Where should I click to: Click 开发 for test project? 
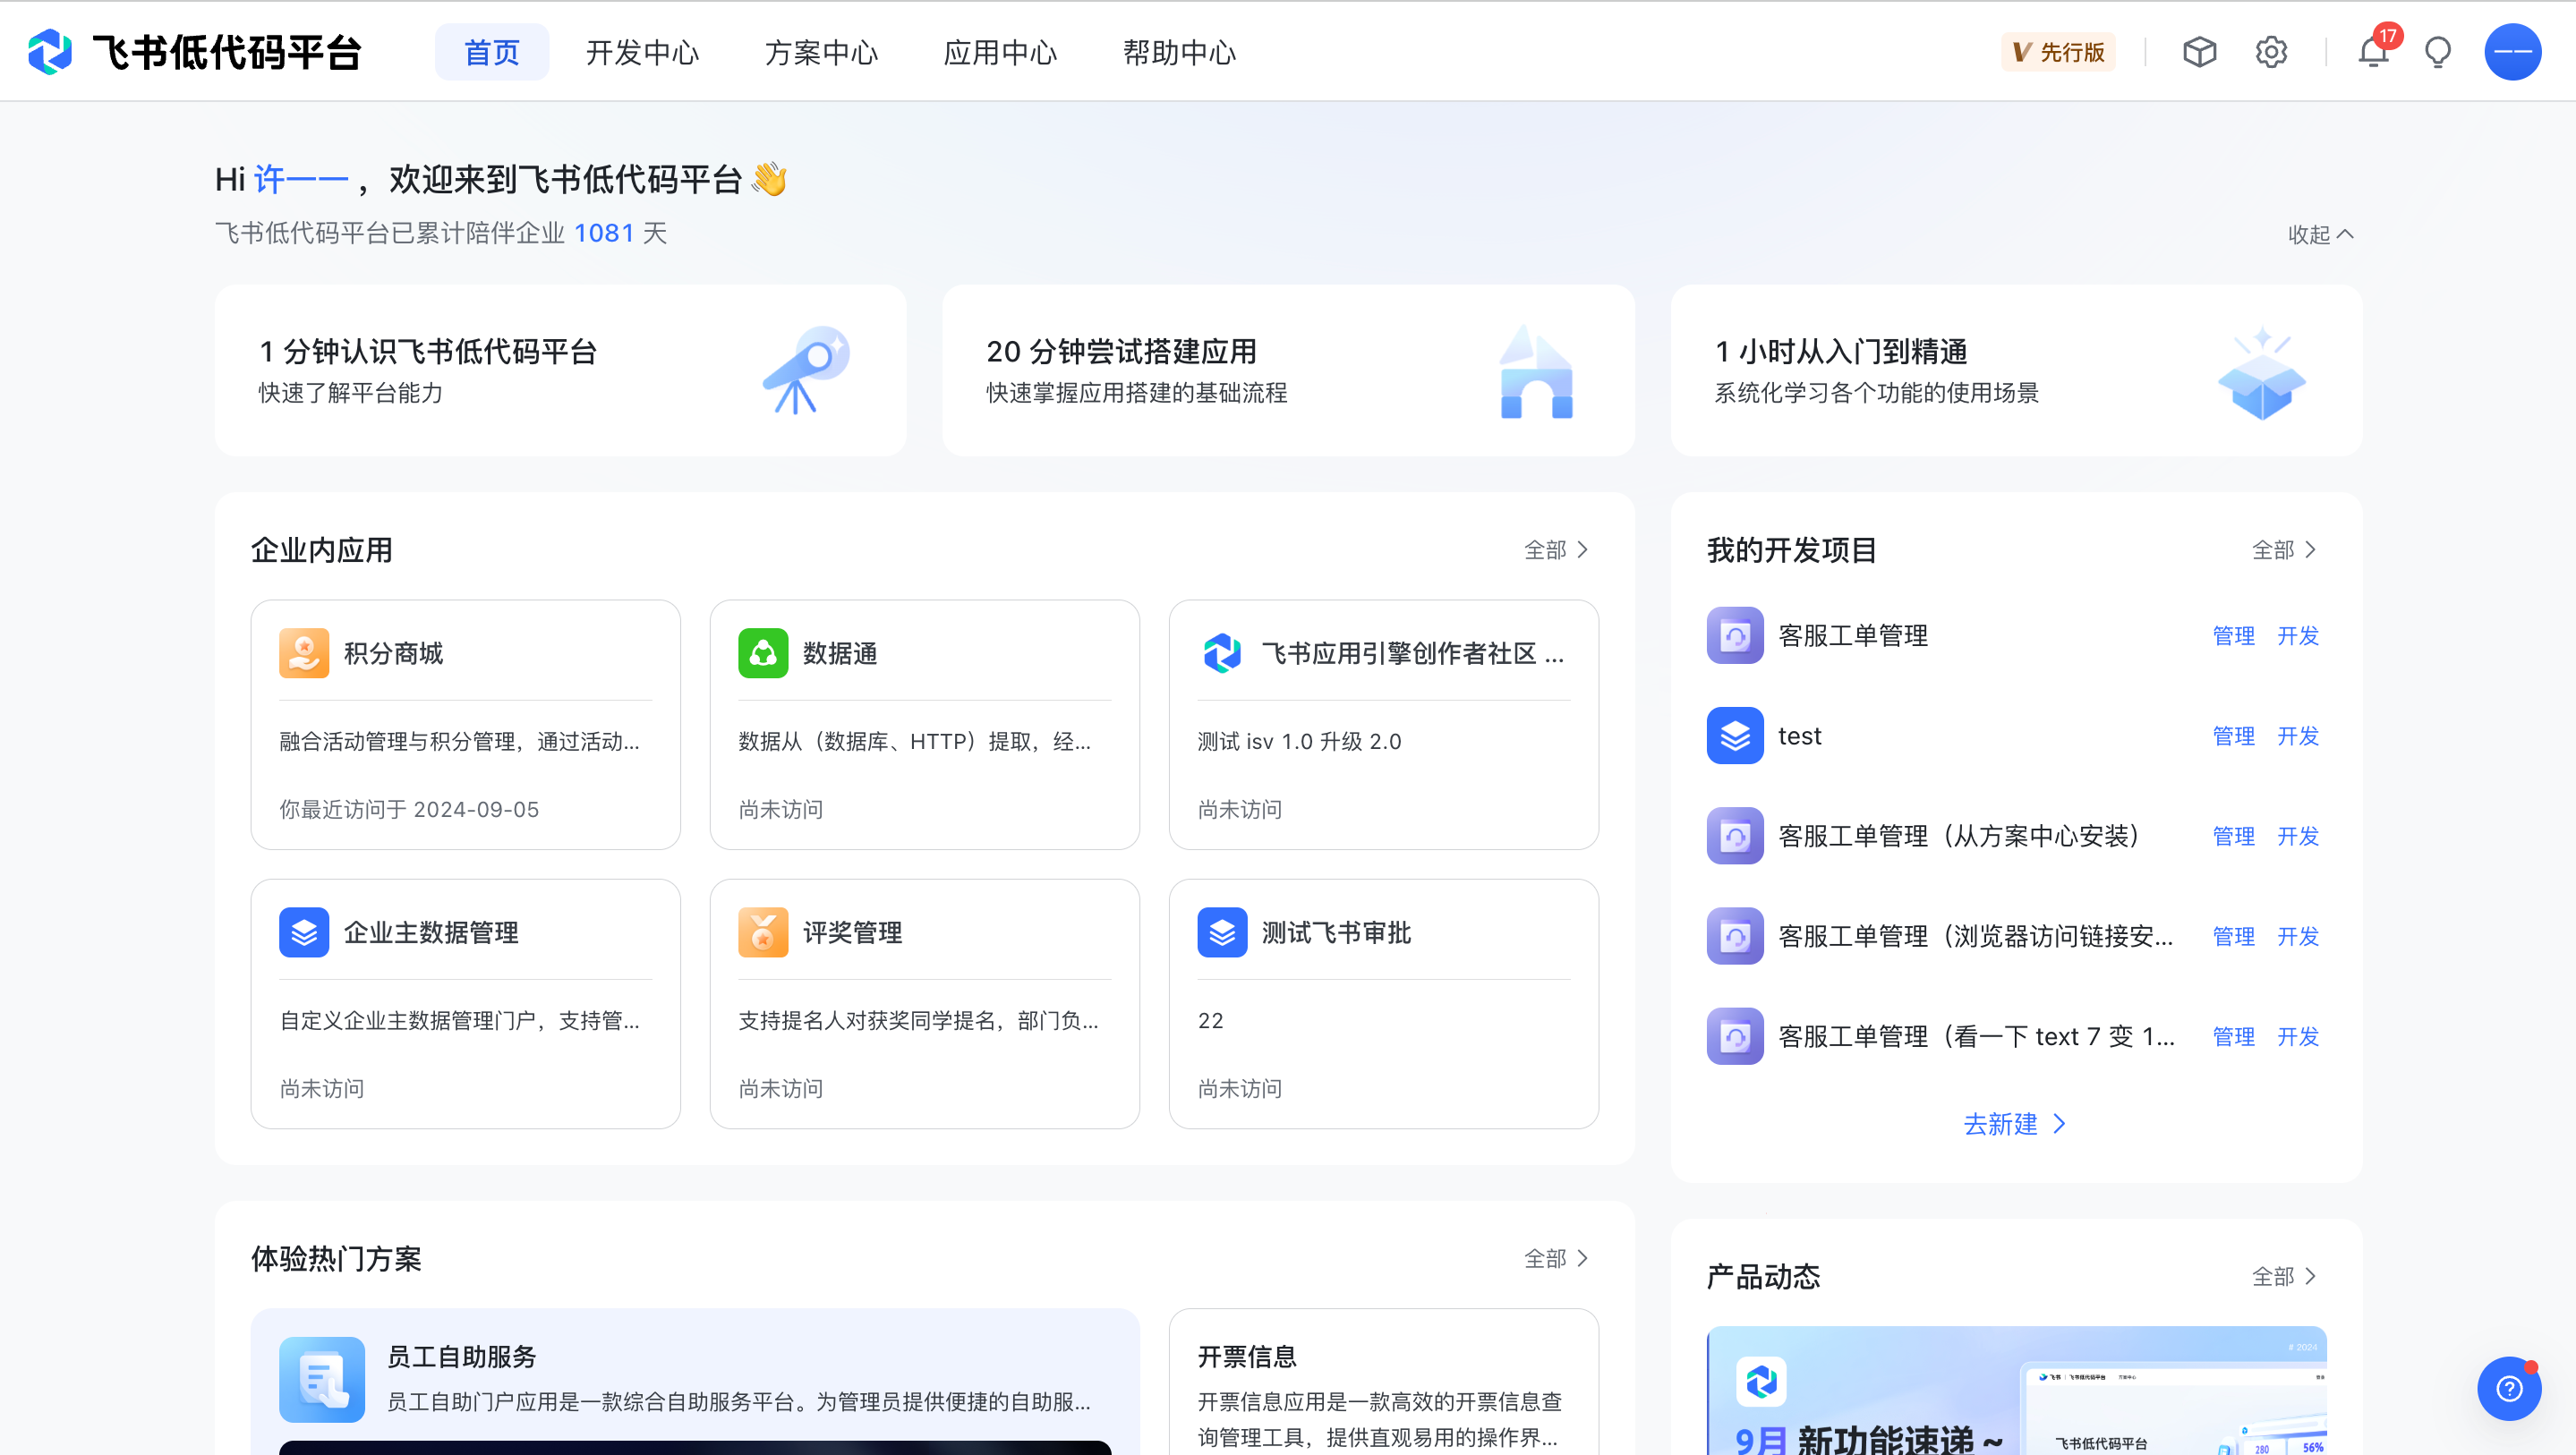click(x=2298, y=735)
